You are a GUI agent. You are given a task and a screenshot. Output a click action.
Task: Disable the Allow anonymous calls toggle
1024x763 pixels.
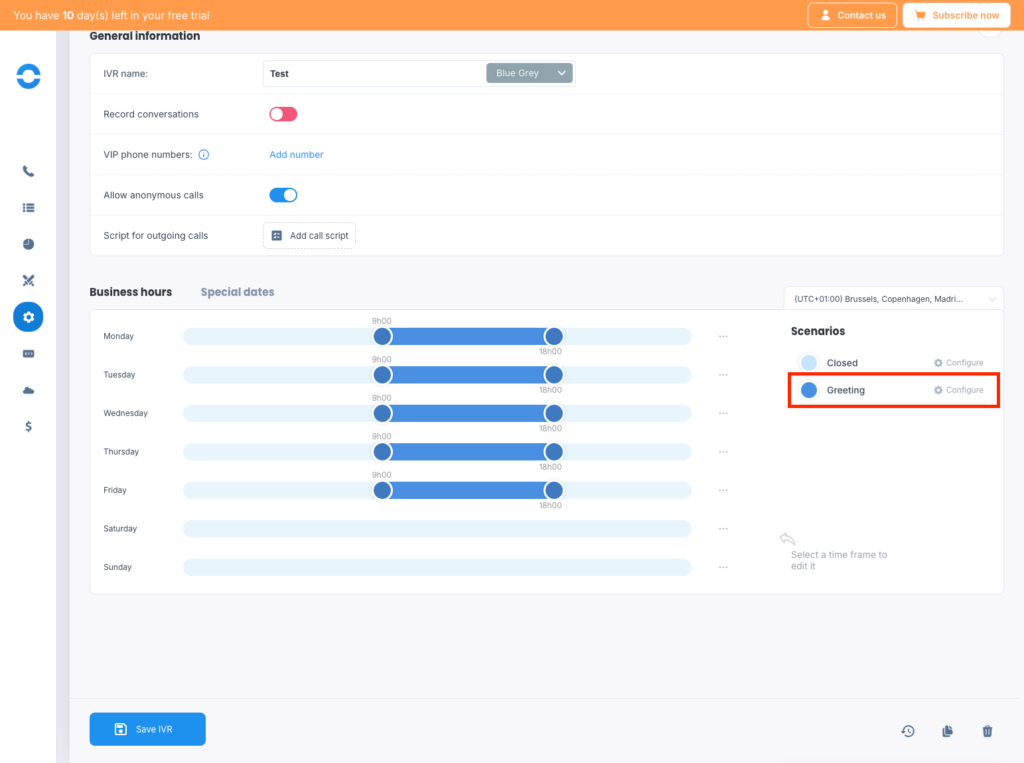tap(283, 195)
